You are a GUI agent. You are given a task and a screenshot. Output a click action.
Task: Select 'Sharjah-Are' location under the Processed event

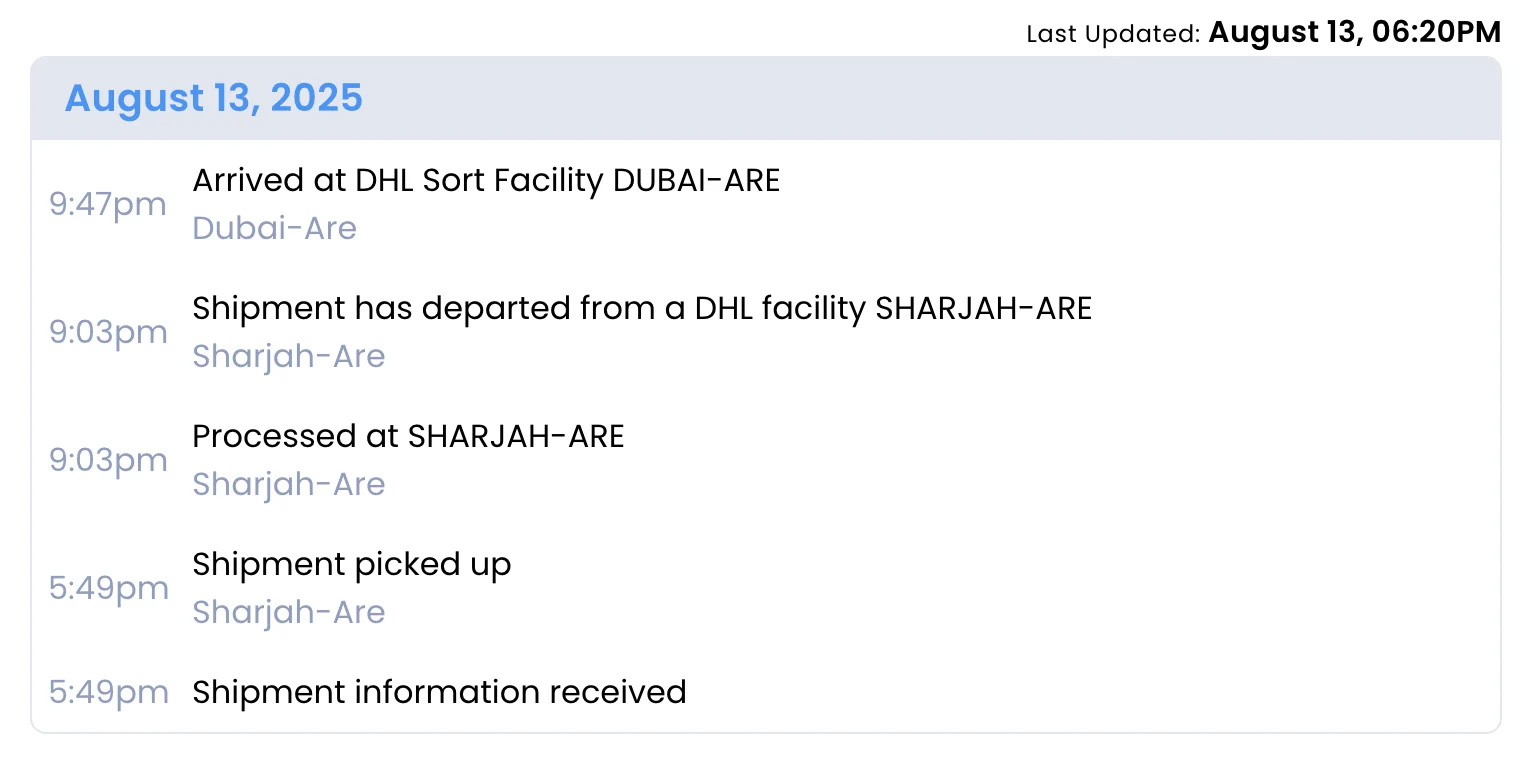pyautogui.click(x=288, y=485)
